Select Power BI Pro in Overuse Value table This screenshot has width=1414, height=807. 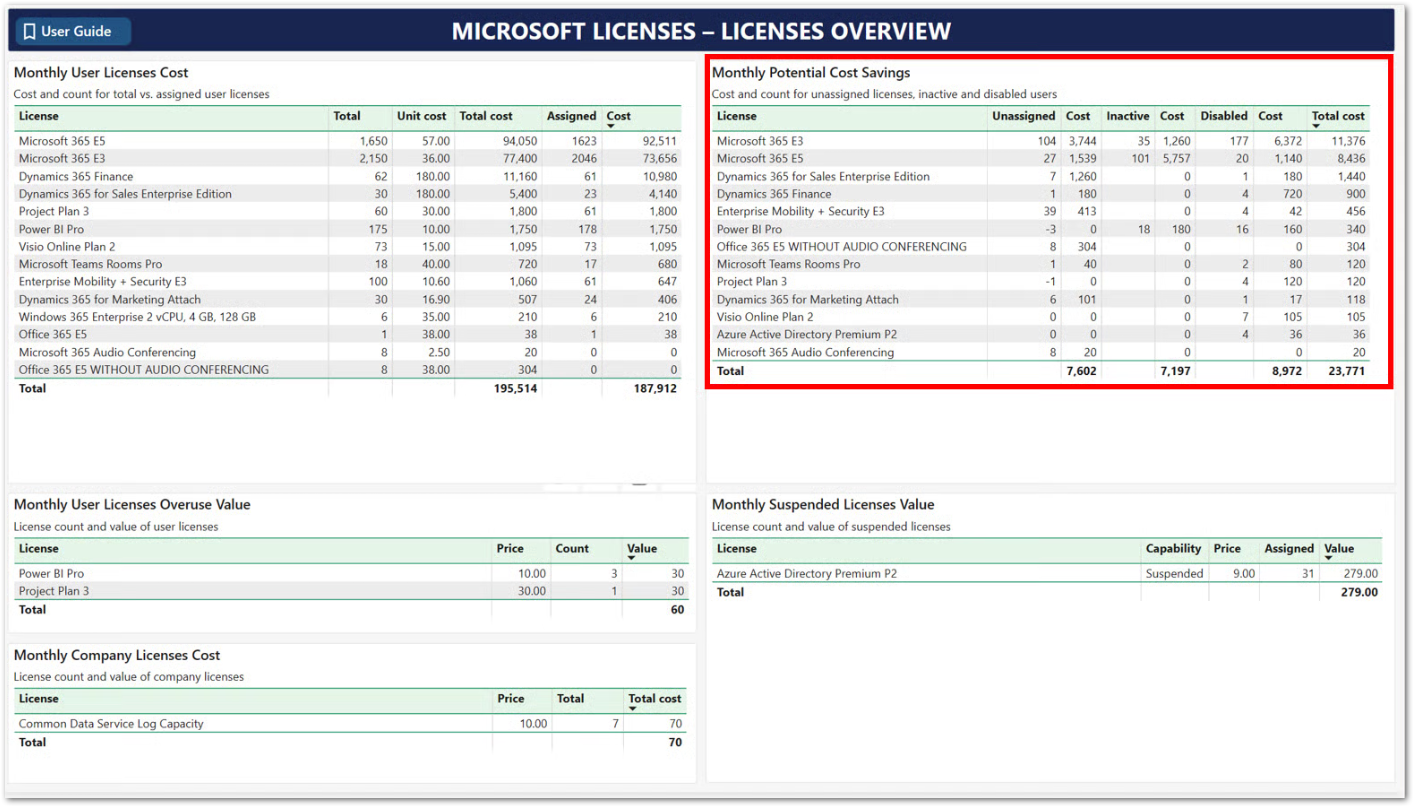51,574
